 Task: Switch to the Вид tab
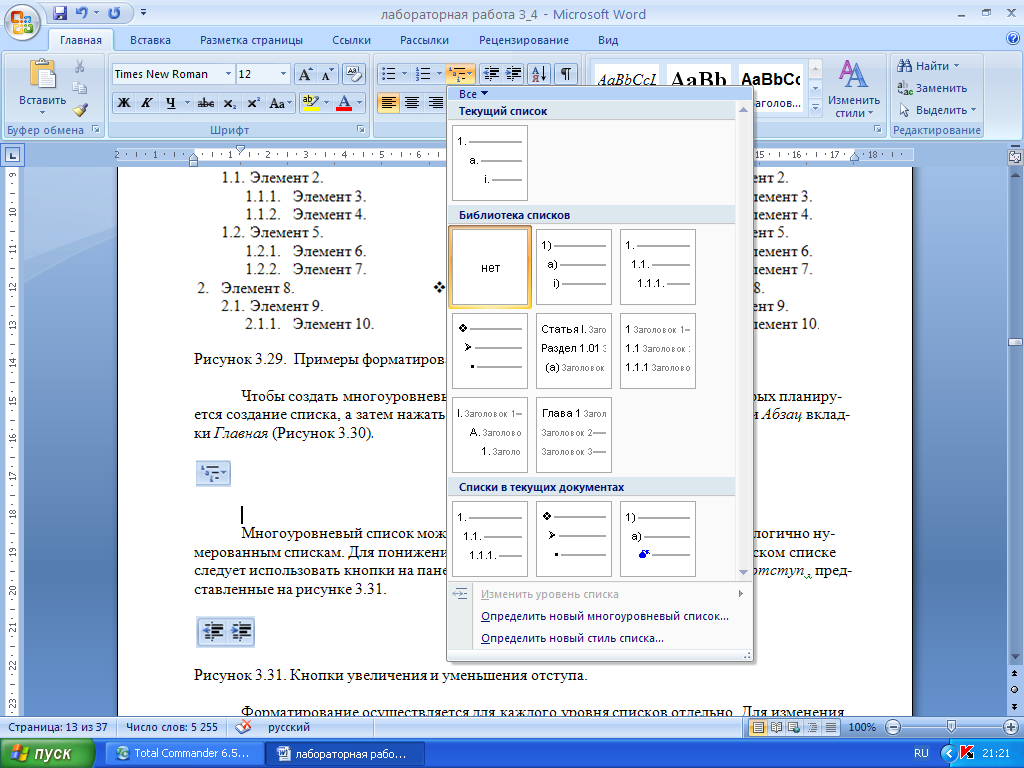pyautogui.click(x=608, y=40)
